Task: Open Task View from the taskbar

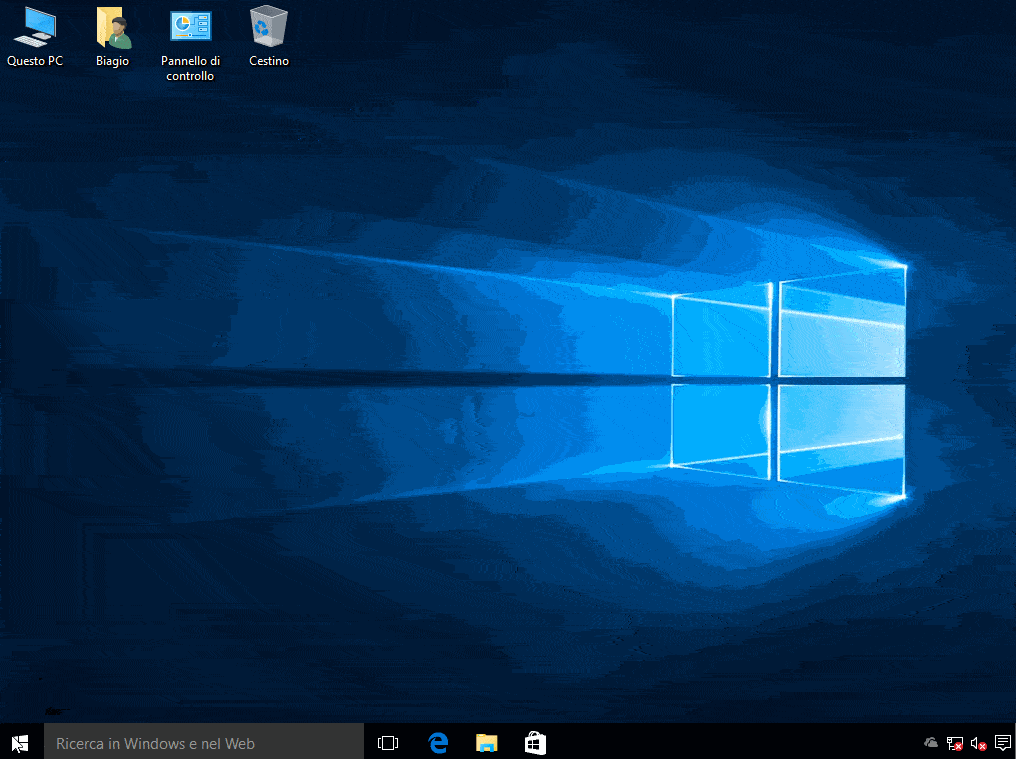Action: click(387, 743)
